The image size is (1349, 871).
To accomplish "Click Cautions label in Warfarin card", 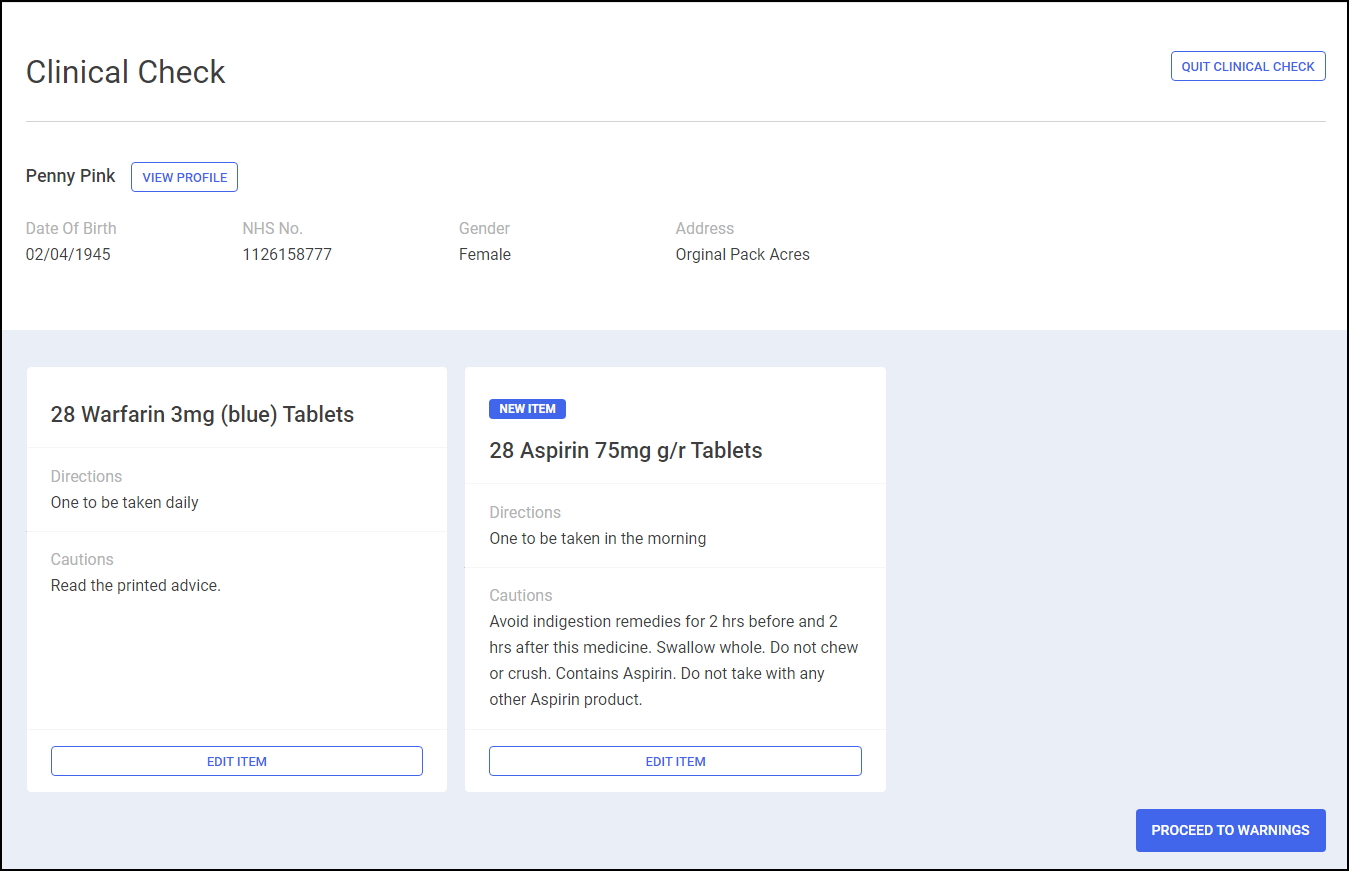I will (82, 559).
